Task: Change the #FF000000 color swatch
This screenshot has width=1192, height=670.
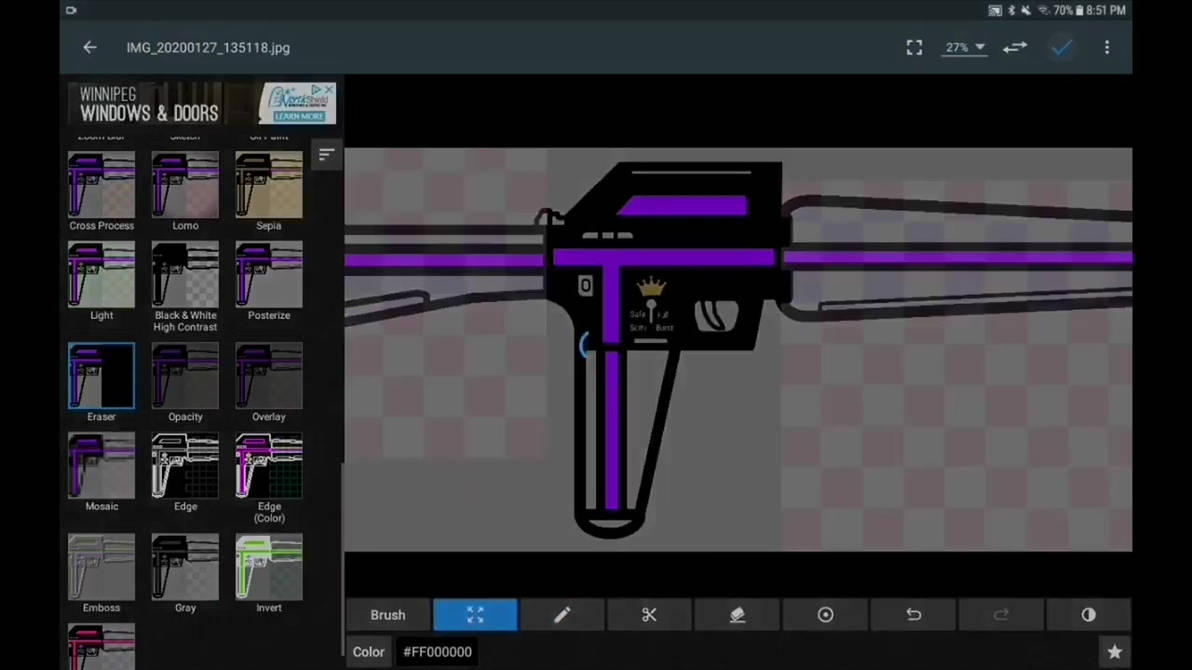Action: [x=437, y=651]
